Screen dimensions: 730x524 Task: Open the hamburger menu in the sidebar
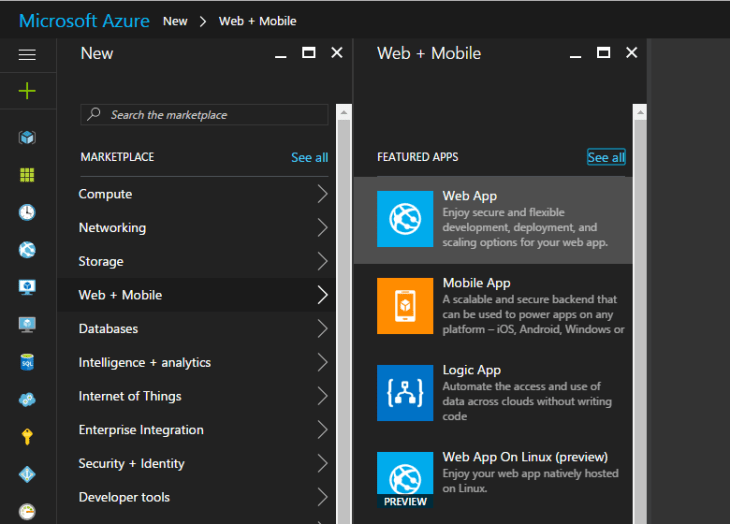27,55
